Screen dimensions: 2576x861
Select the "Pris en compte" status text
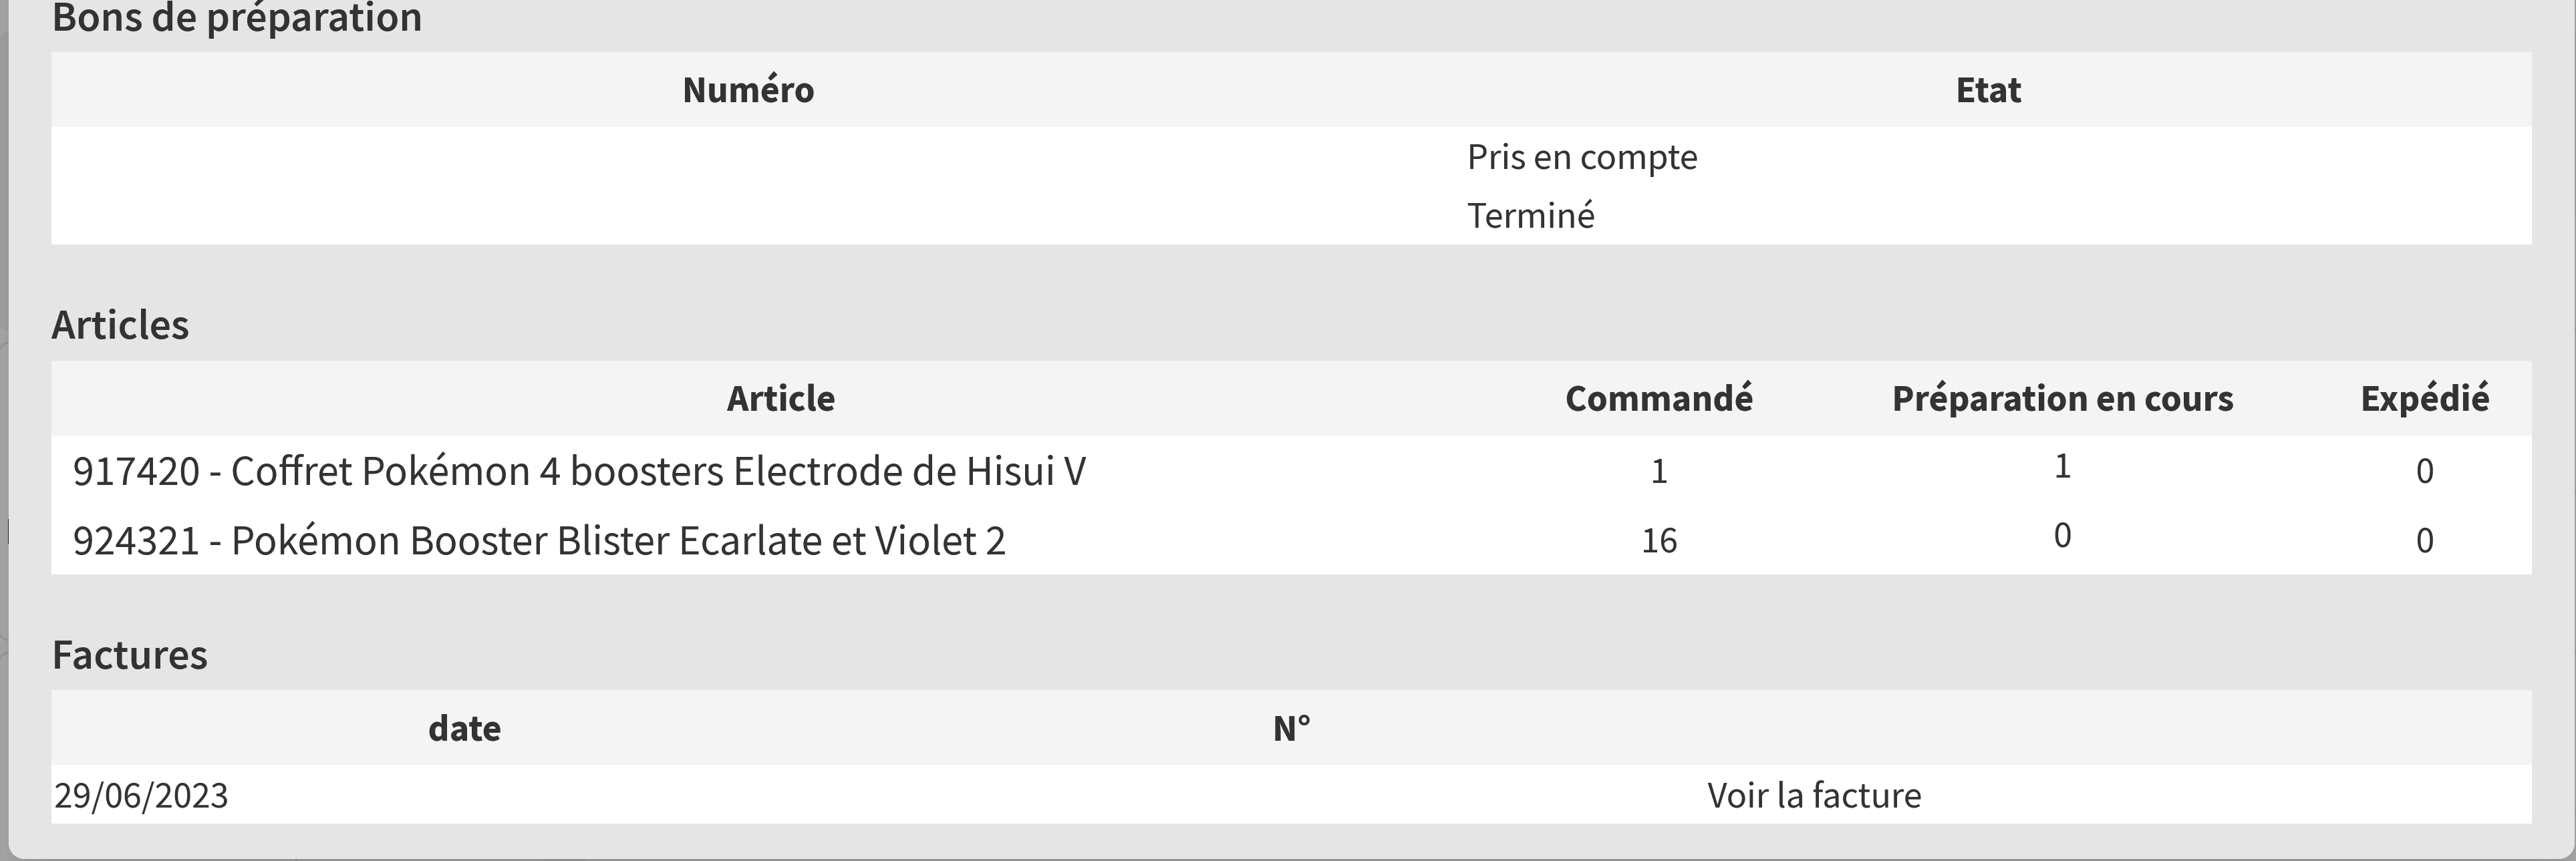point(1581,157)
